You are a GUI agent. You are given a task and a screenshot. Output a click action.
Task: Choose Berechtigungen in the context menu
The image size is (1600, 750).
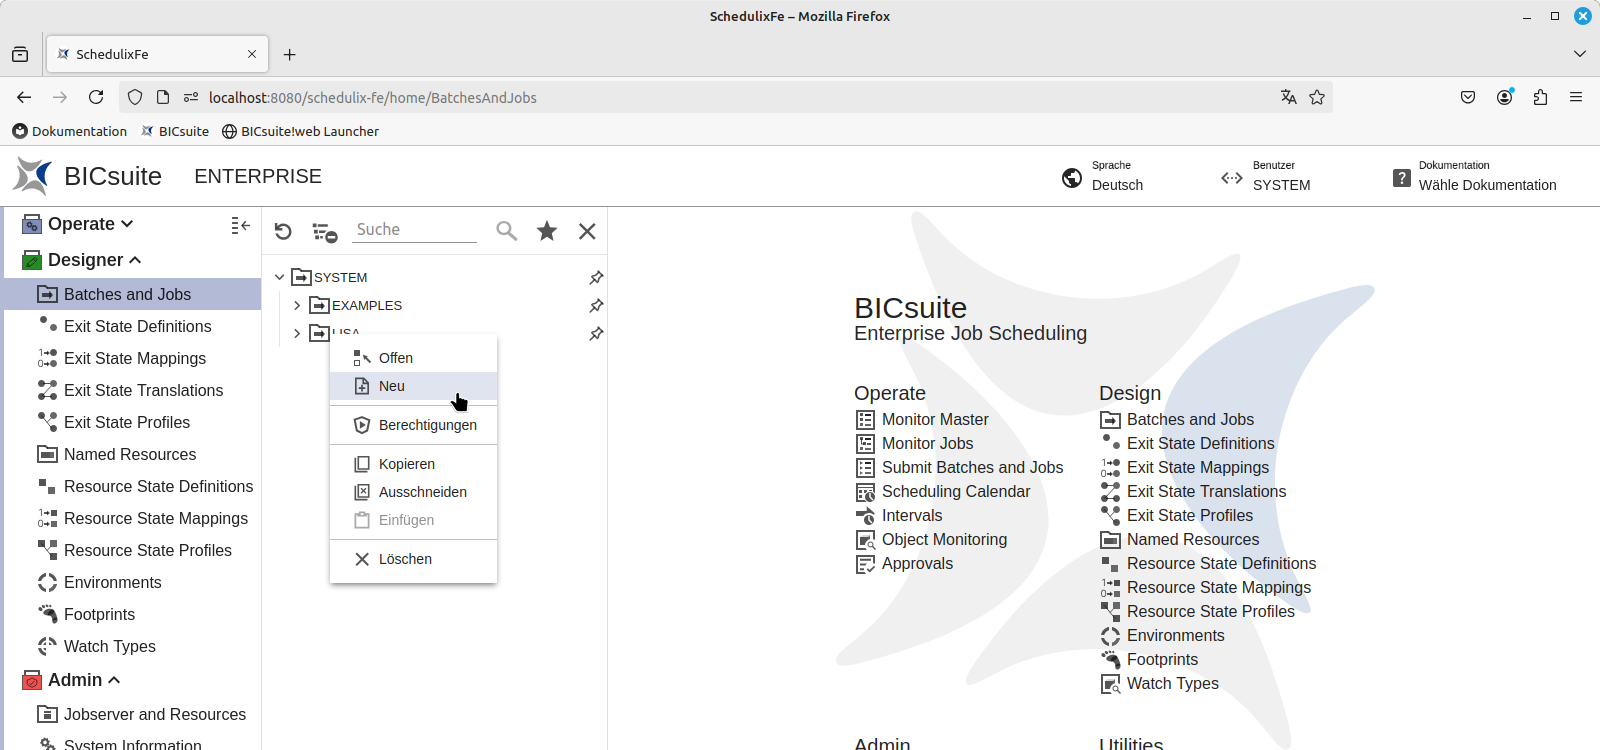(x=427, y=425)
